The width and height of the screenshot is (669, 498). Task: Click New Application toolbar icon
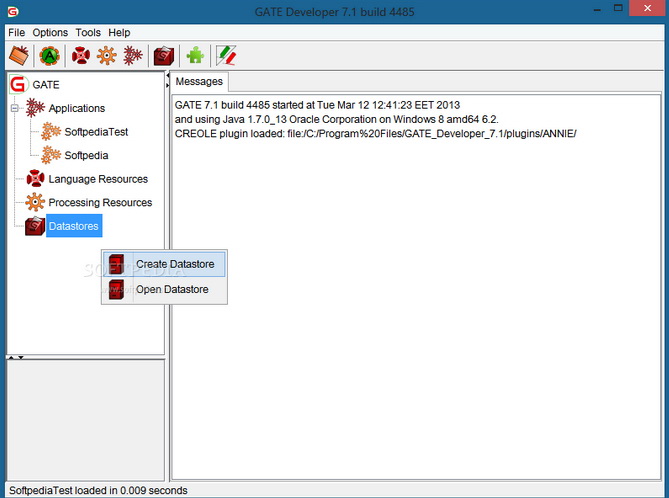(133, 55)
